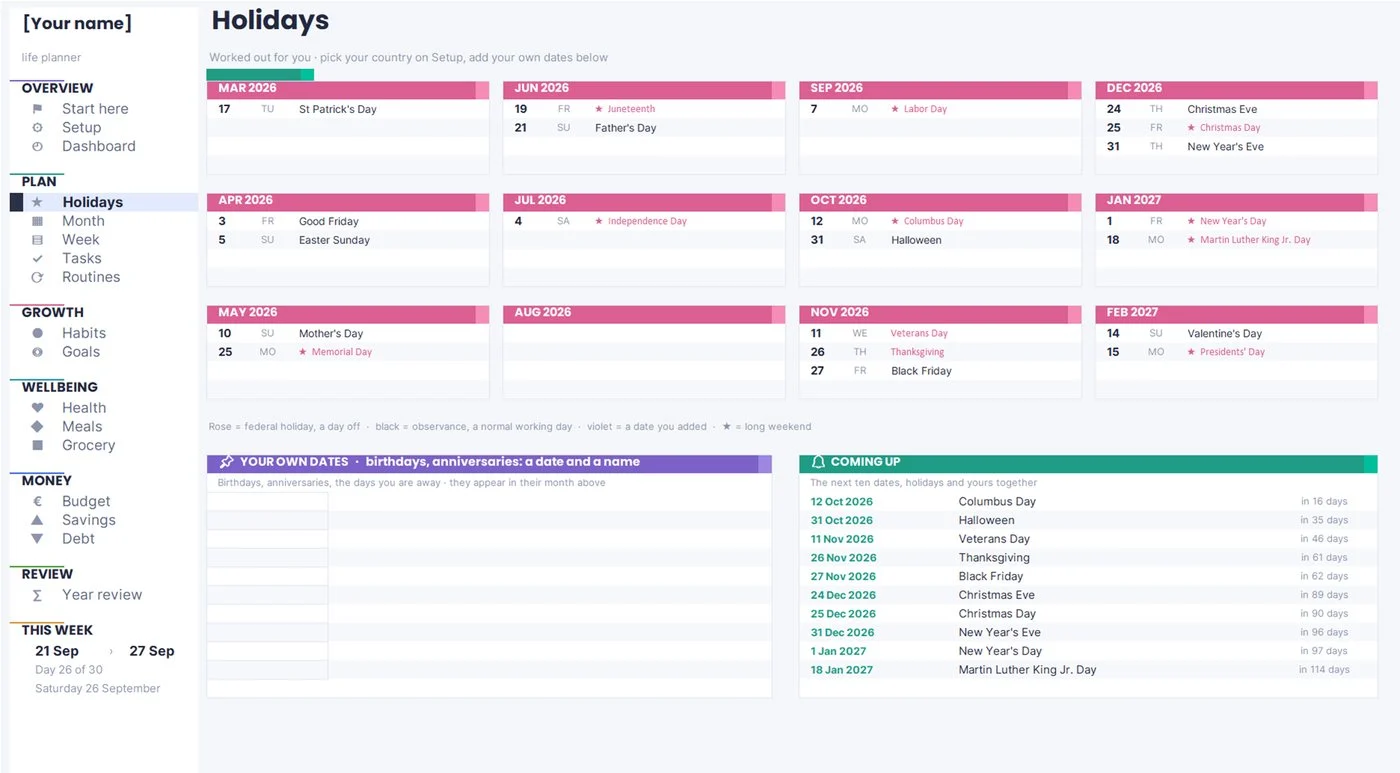Click 'in 114 days' in Coming Up
The width and height of the screenshot is (1400, 773).
point(1324,670)
